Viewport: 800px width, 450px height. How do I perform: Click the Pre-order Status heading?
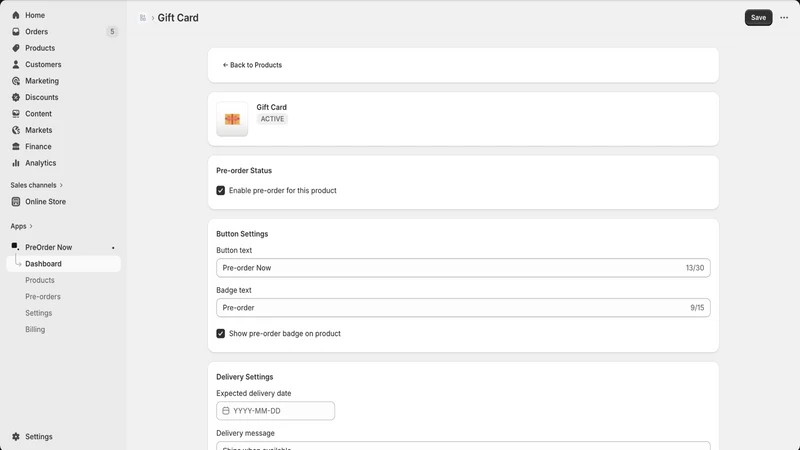pyautogui.click(x=244, y=170)
